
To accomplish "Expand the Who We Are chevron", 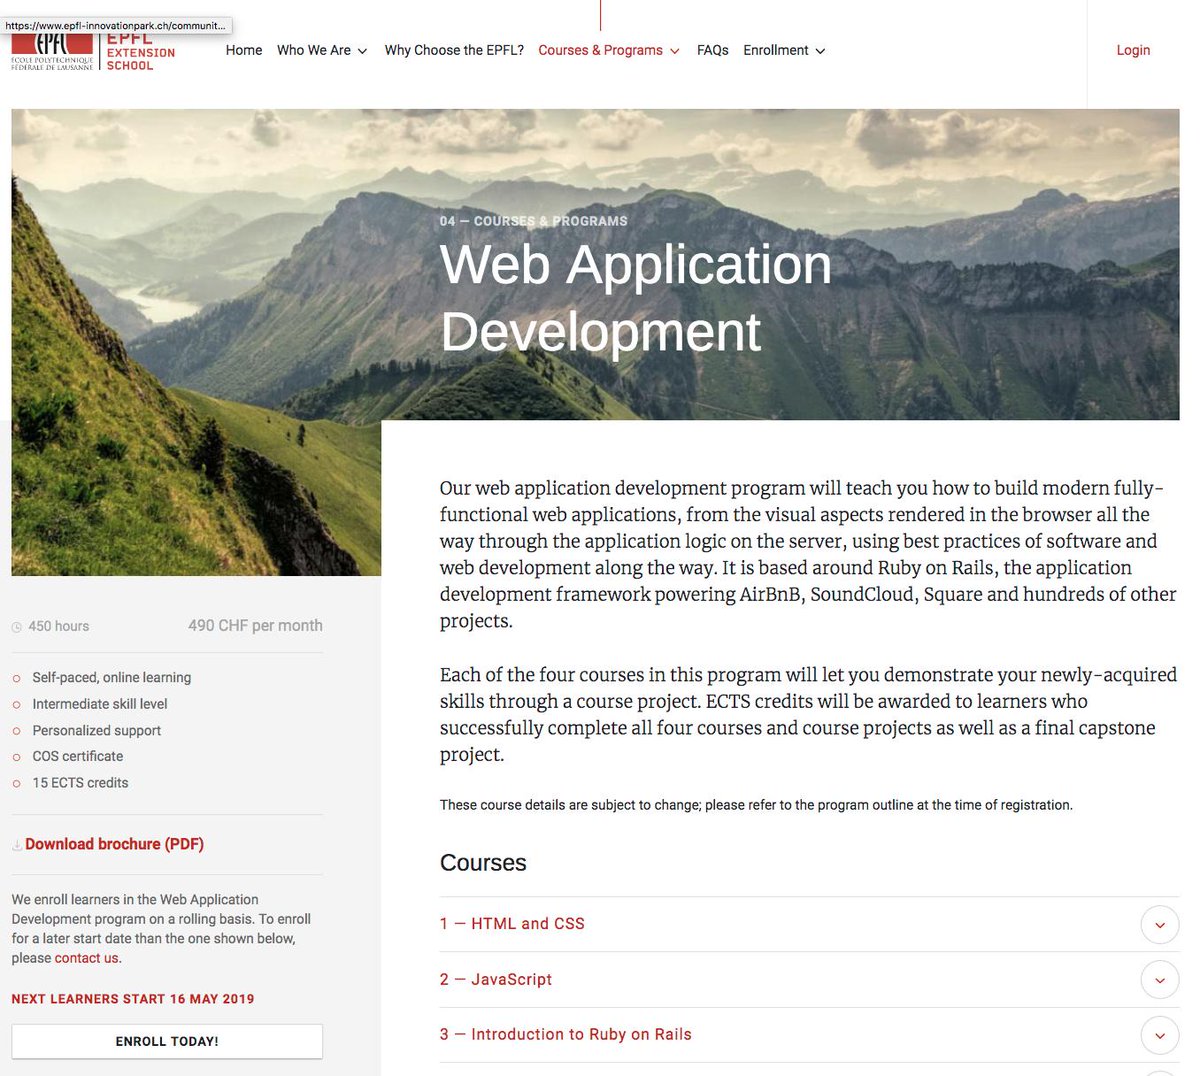I will click(362, 51).
